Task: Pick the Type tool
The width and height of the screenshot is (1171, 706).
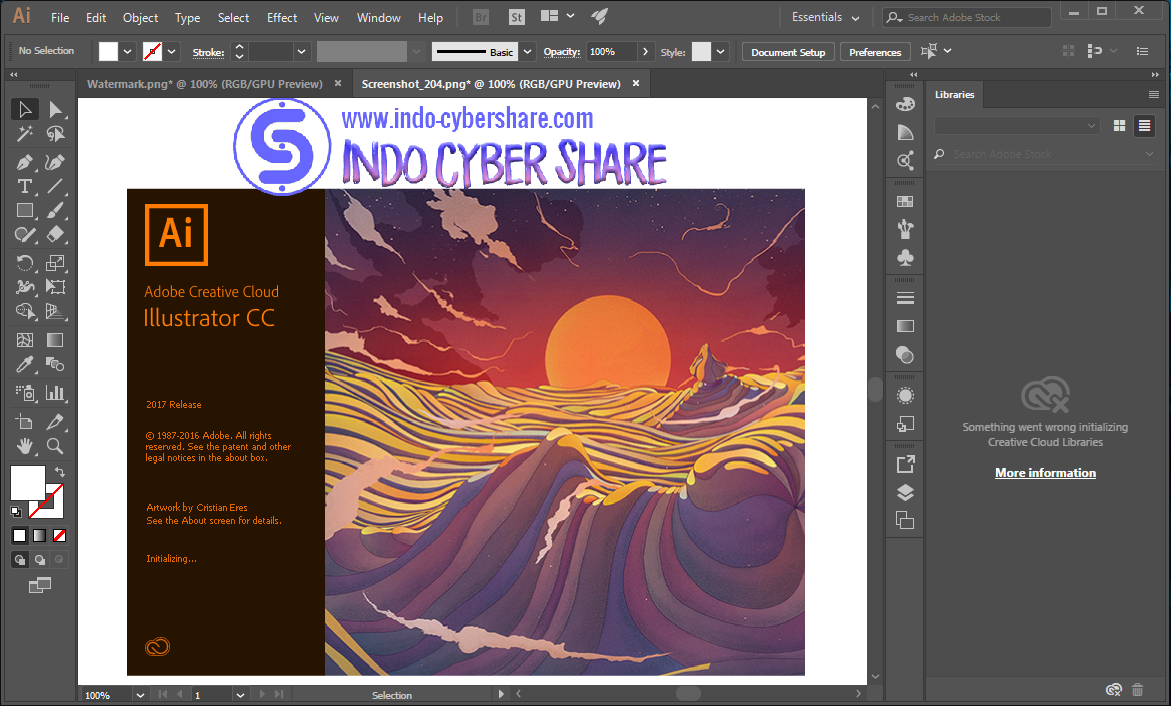Action: click(x=25, y=186)
